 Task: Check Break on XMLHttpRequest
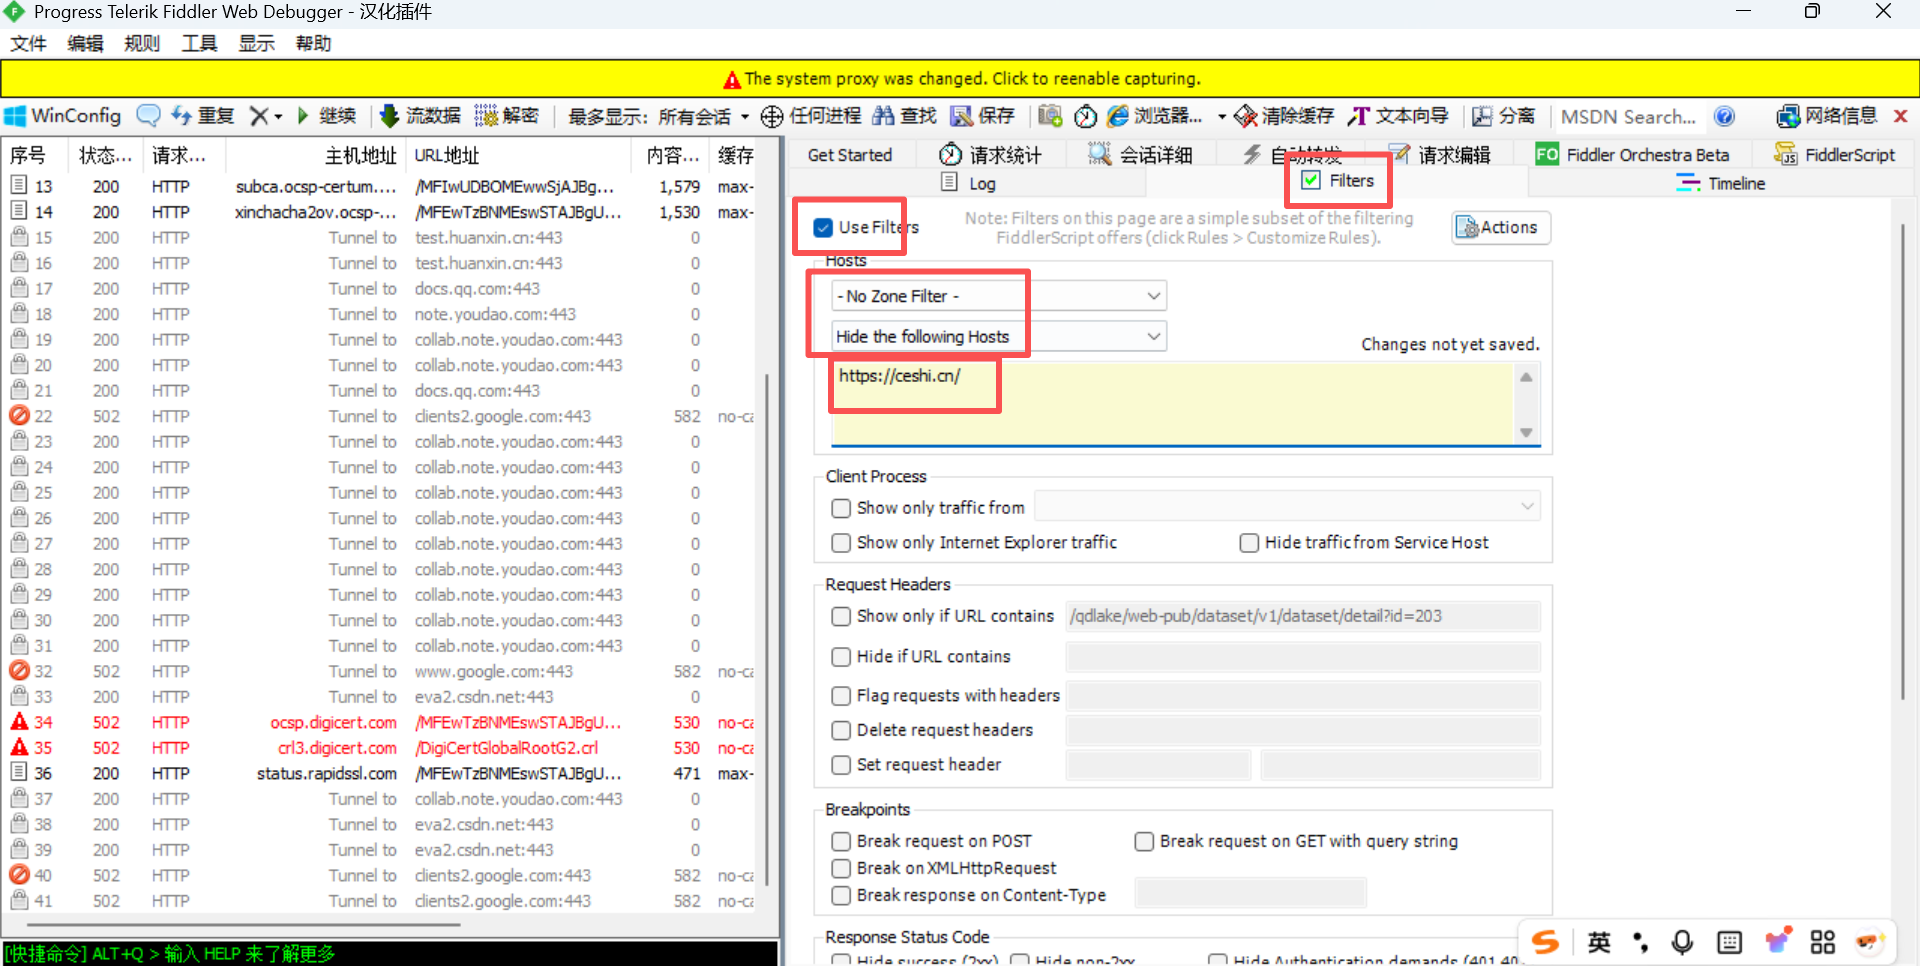click(841, 869)
